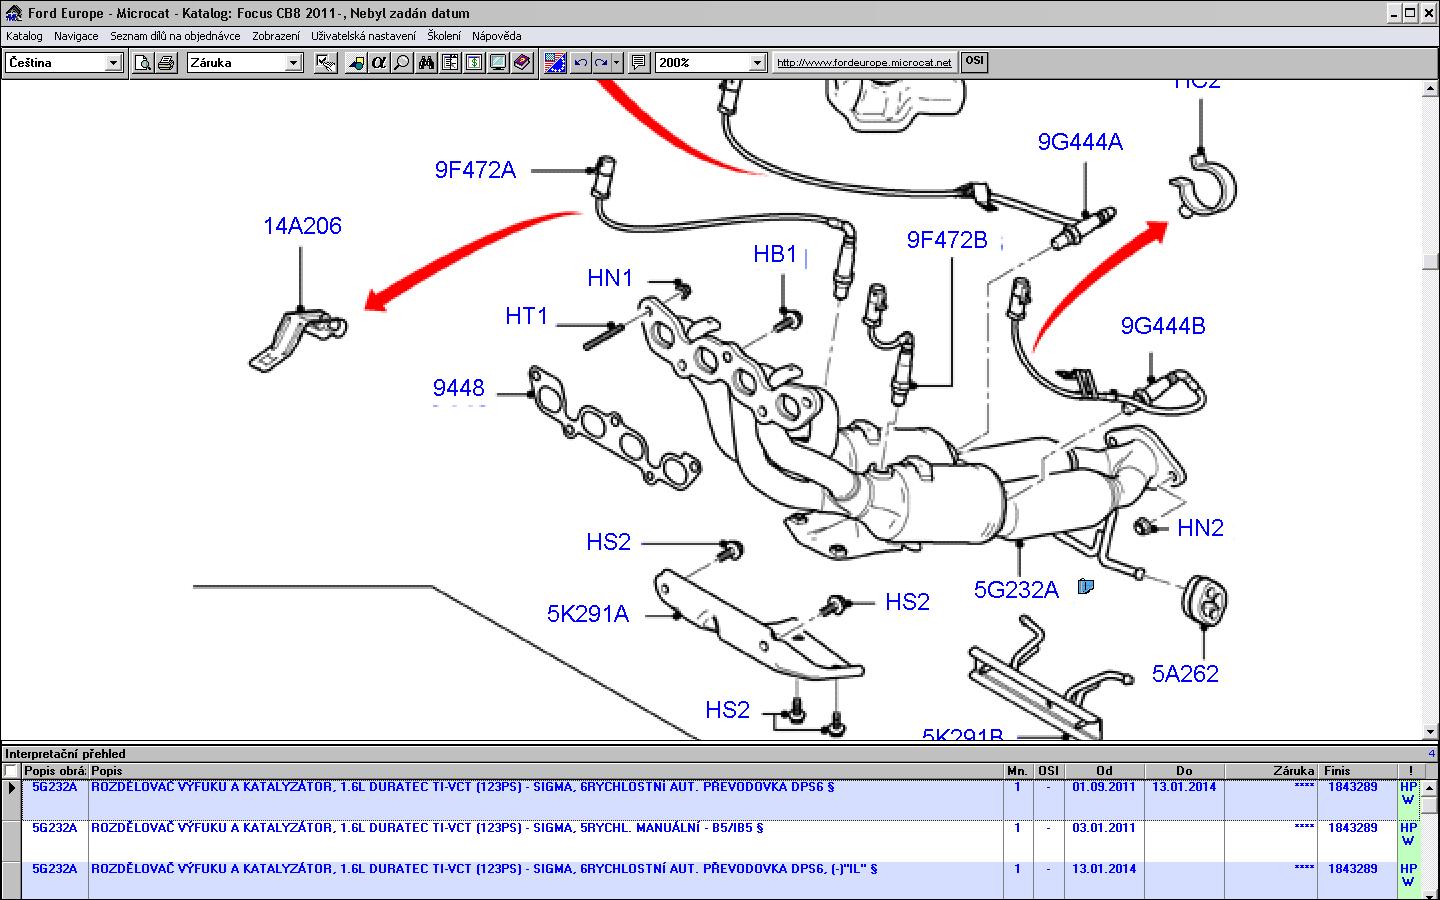The width and height of the screenshot is (1440, 900).
Task: Click the dollar price icon
Action: tap(474, 63)
